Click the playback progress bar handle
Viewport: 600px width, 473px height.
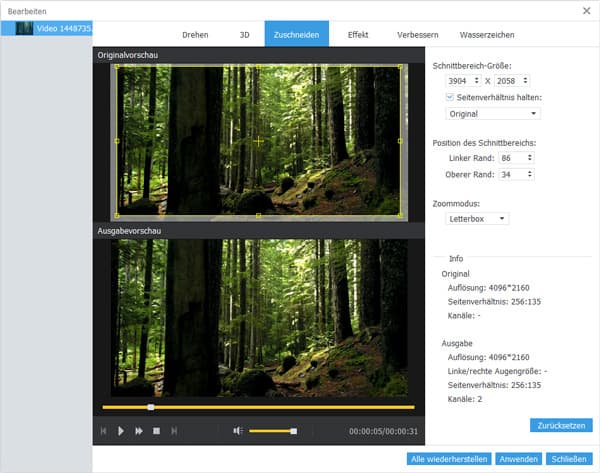[x=151, y=407]
